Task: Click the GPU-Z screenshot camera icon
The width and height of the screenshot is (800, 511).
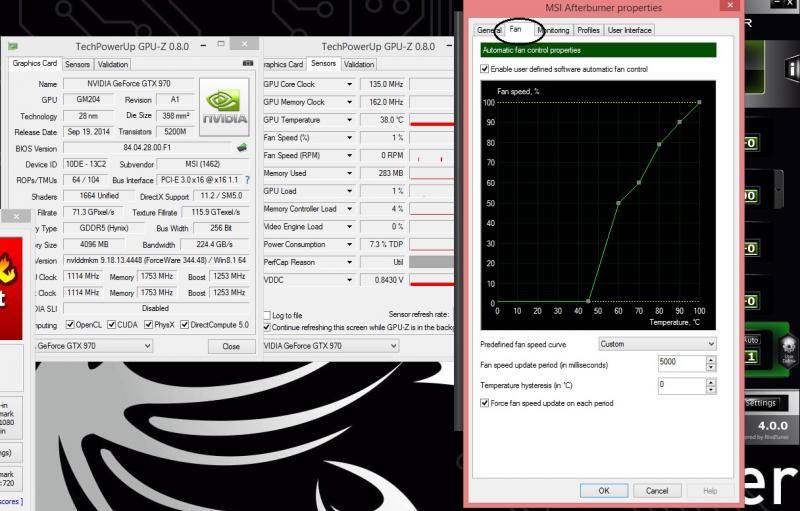Action: (x=247, y=64)
